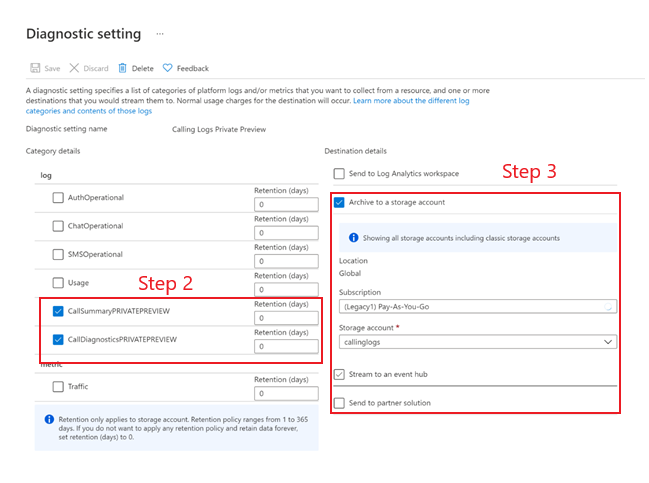Click the Delete trash can icon
The image size is (649, 483).
pos(123,68)
